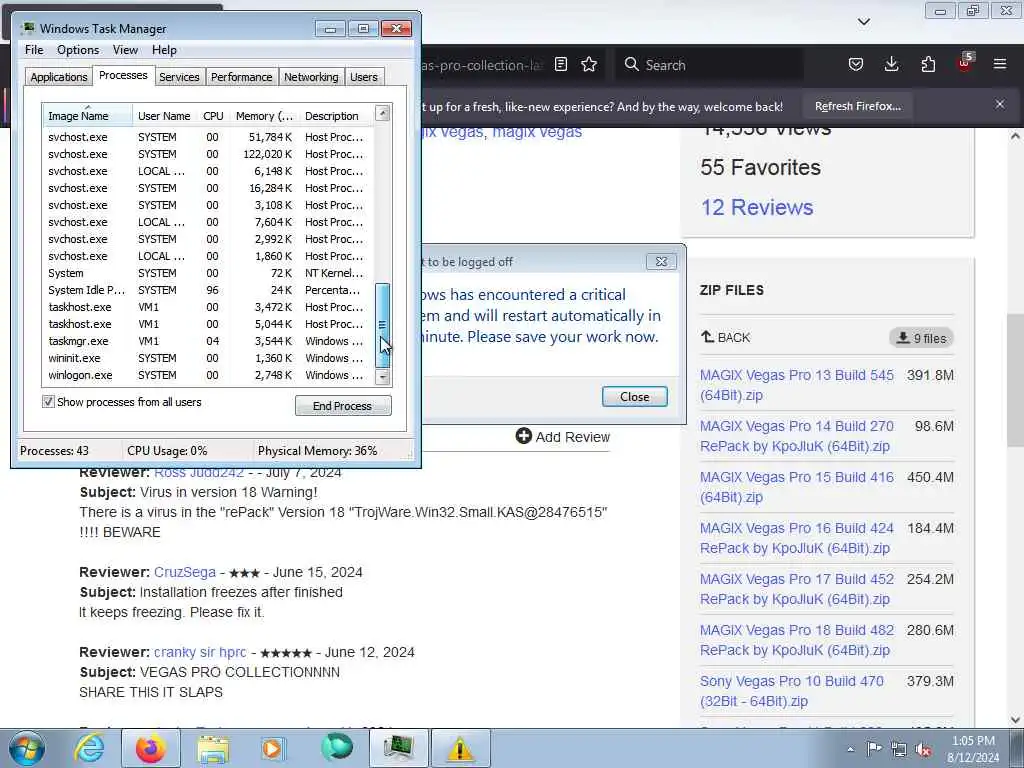
Task: Open Firefox from the taskbar
Action: (150, 748)
